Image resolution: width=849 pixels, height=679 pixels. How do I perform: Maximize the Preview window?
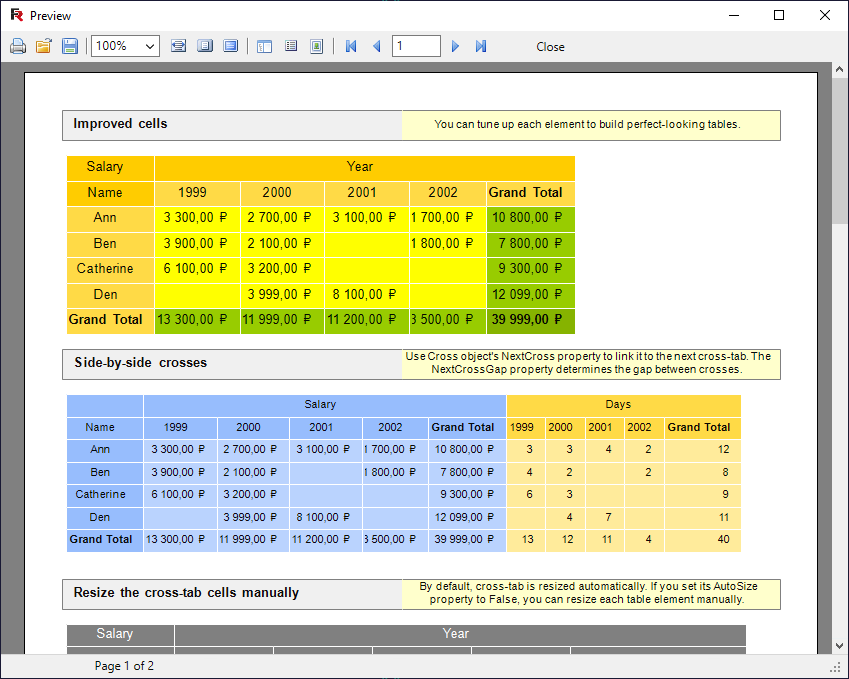(779, 15)
